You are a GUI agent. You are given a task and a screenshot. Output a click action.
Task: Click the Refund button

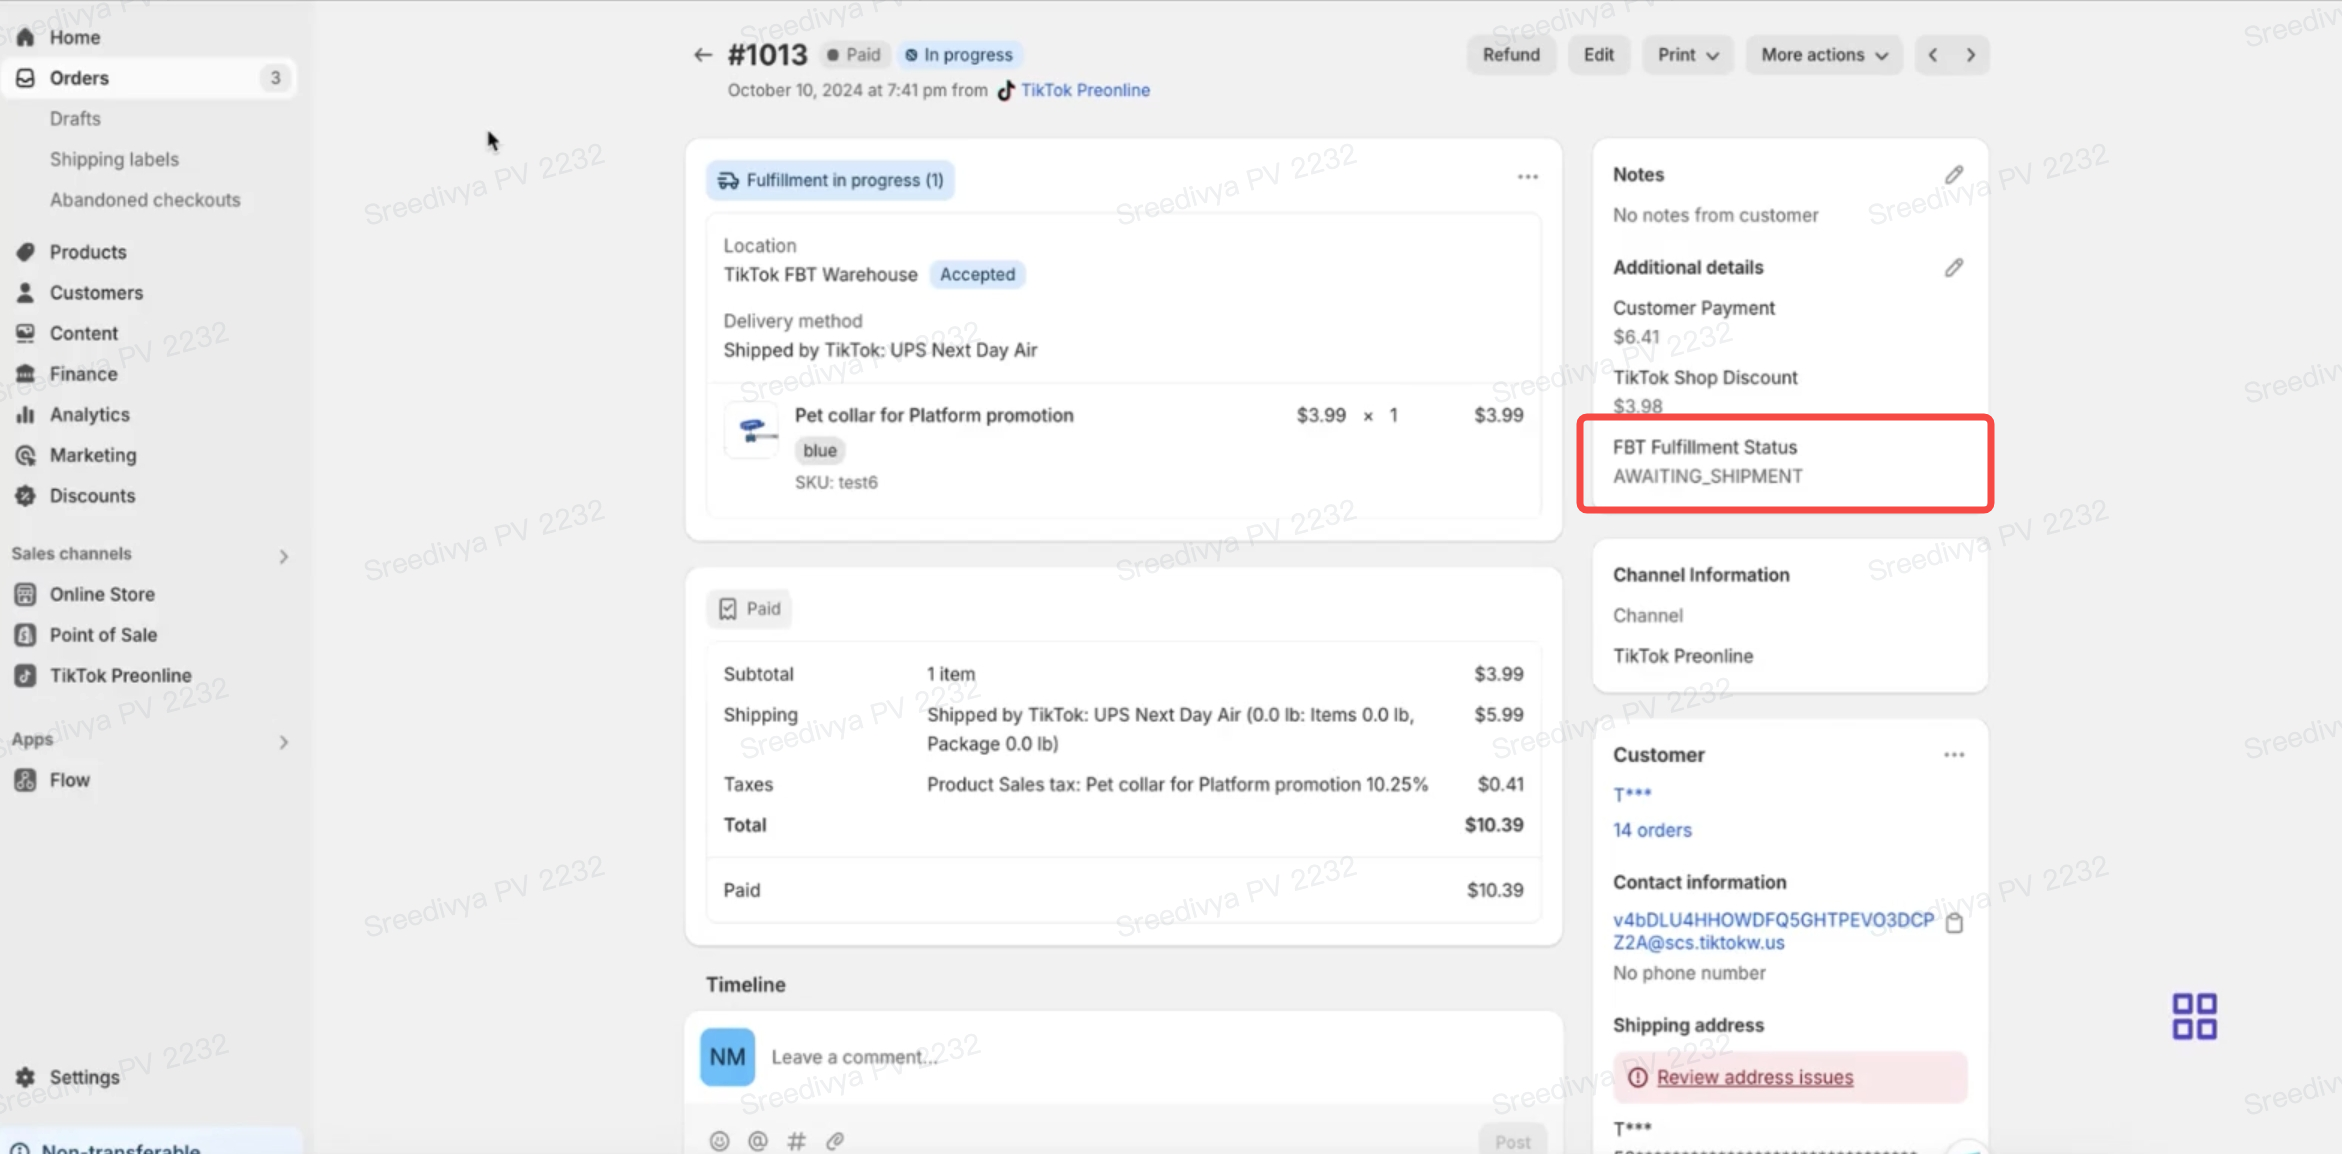[1510, 55]
